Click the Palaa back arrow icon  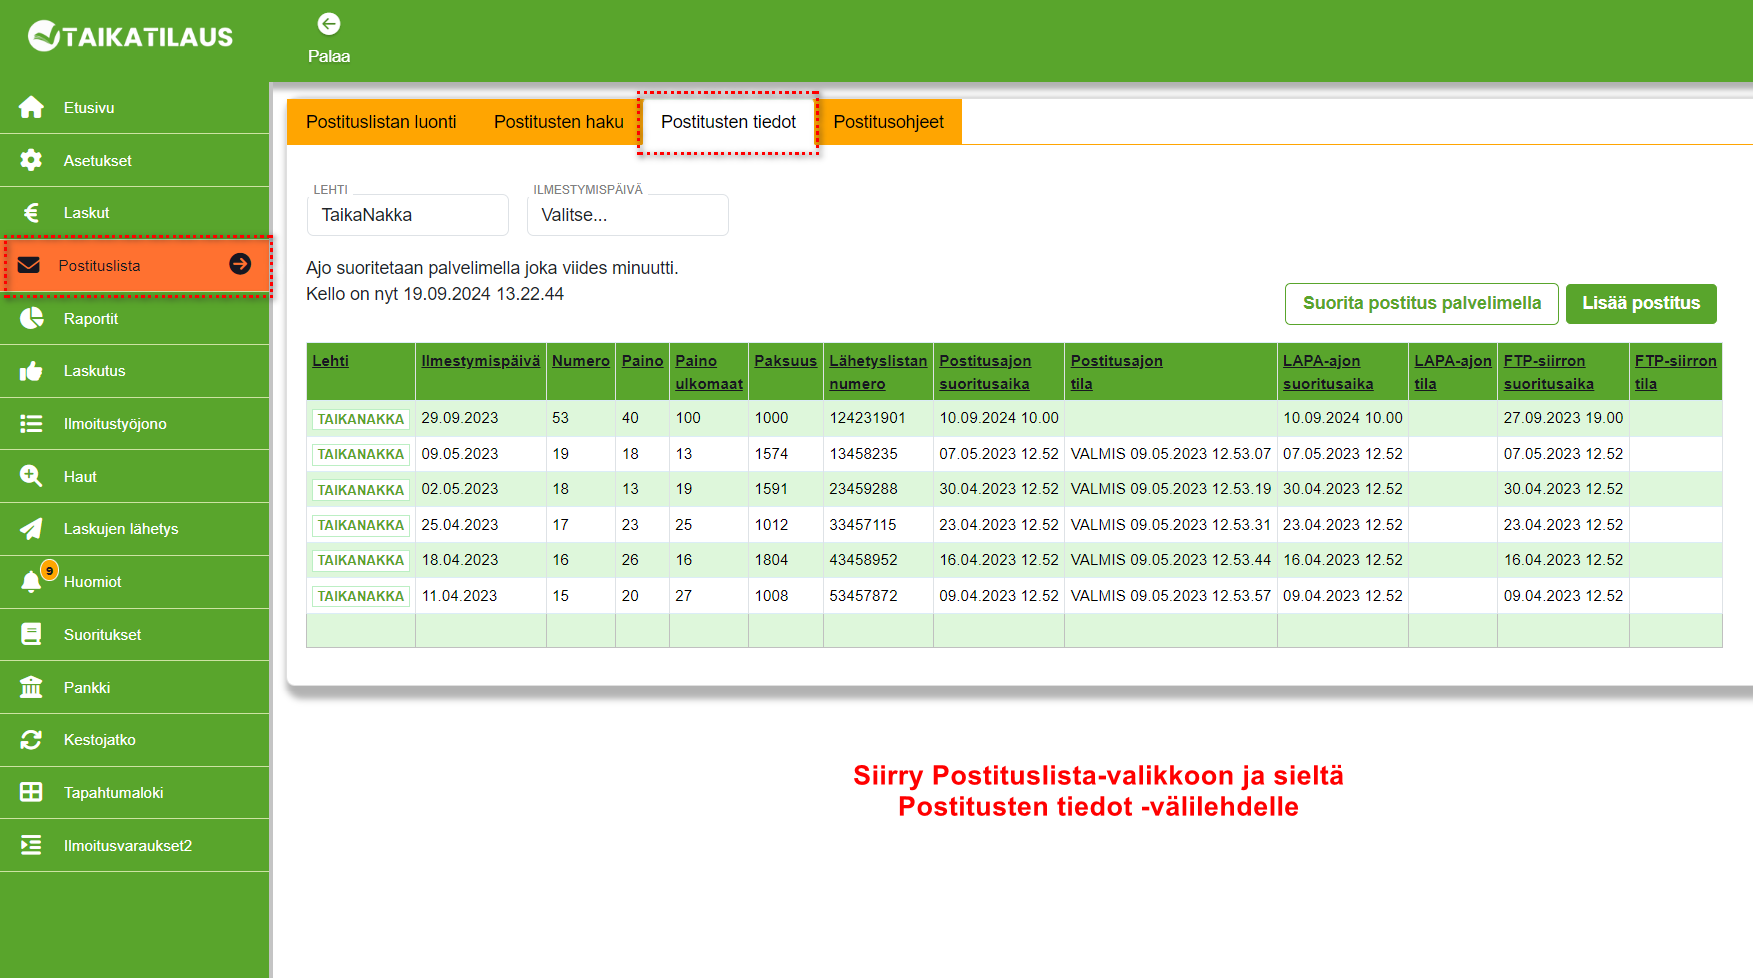tap(329, 24)
